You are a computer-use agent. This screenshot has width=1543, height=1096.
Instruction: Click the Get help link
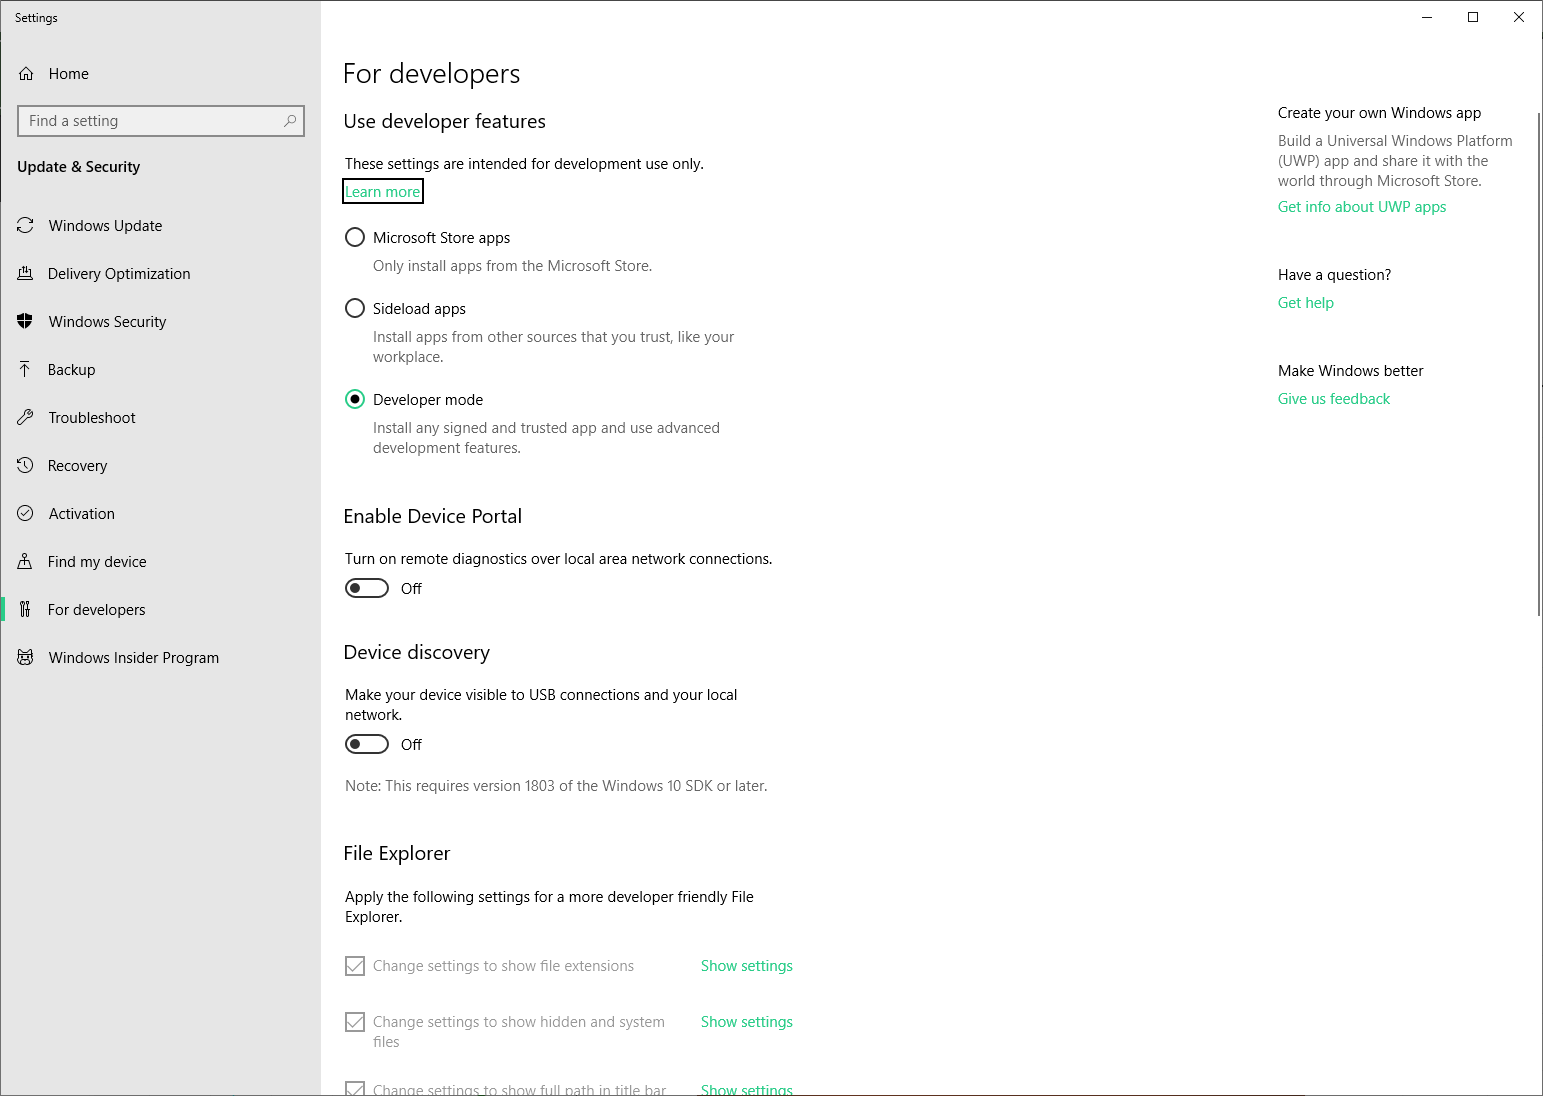click(1306, 303)
